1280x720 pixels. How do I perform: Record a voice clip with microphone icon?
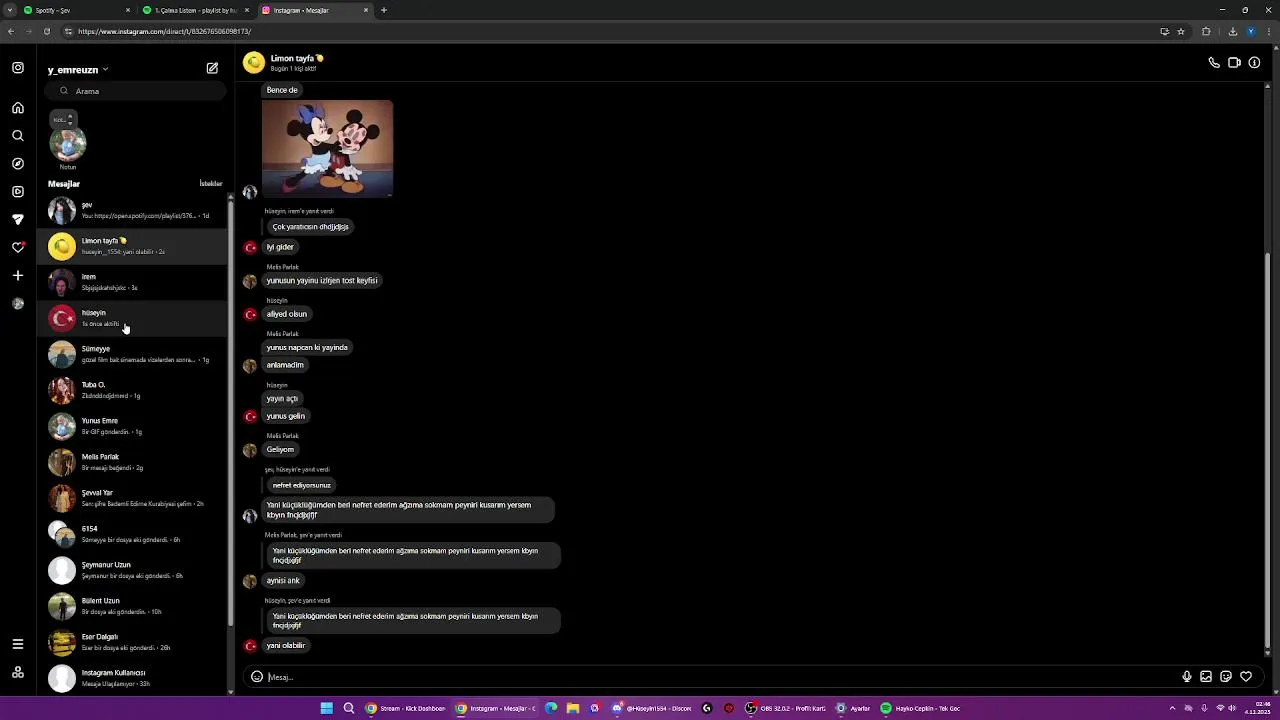(1187, 677)
